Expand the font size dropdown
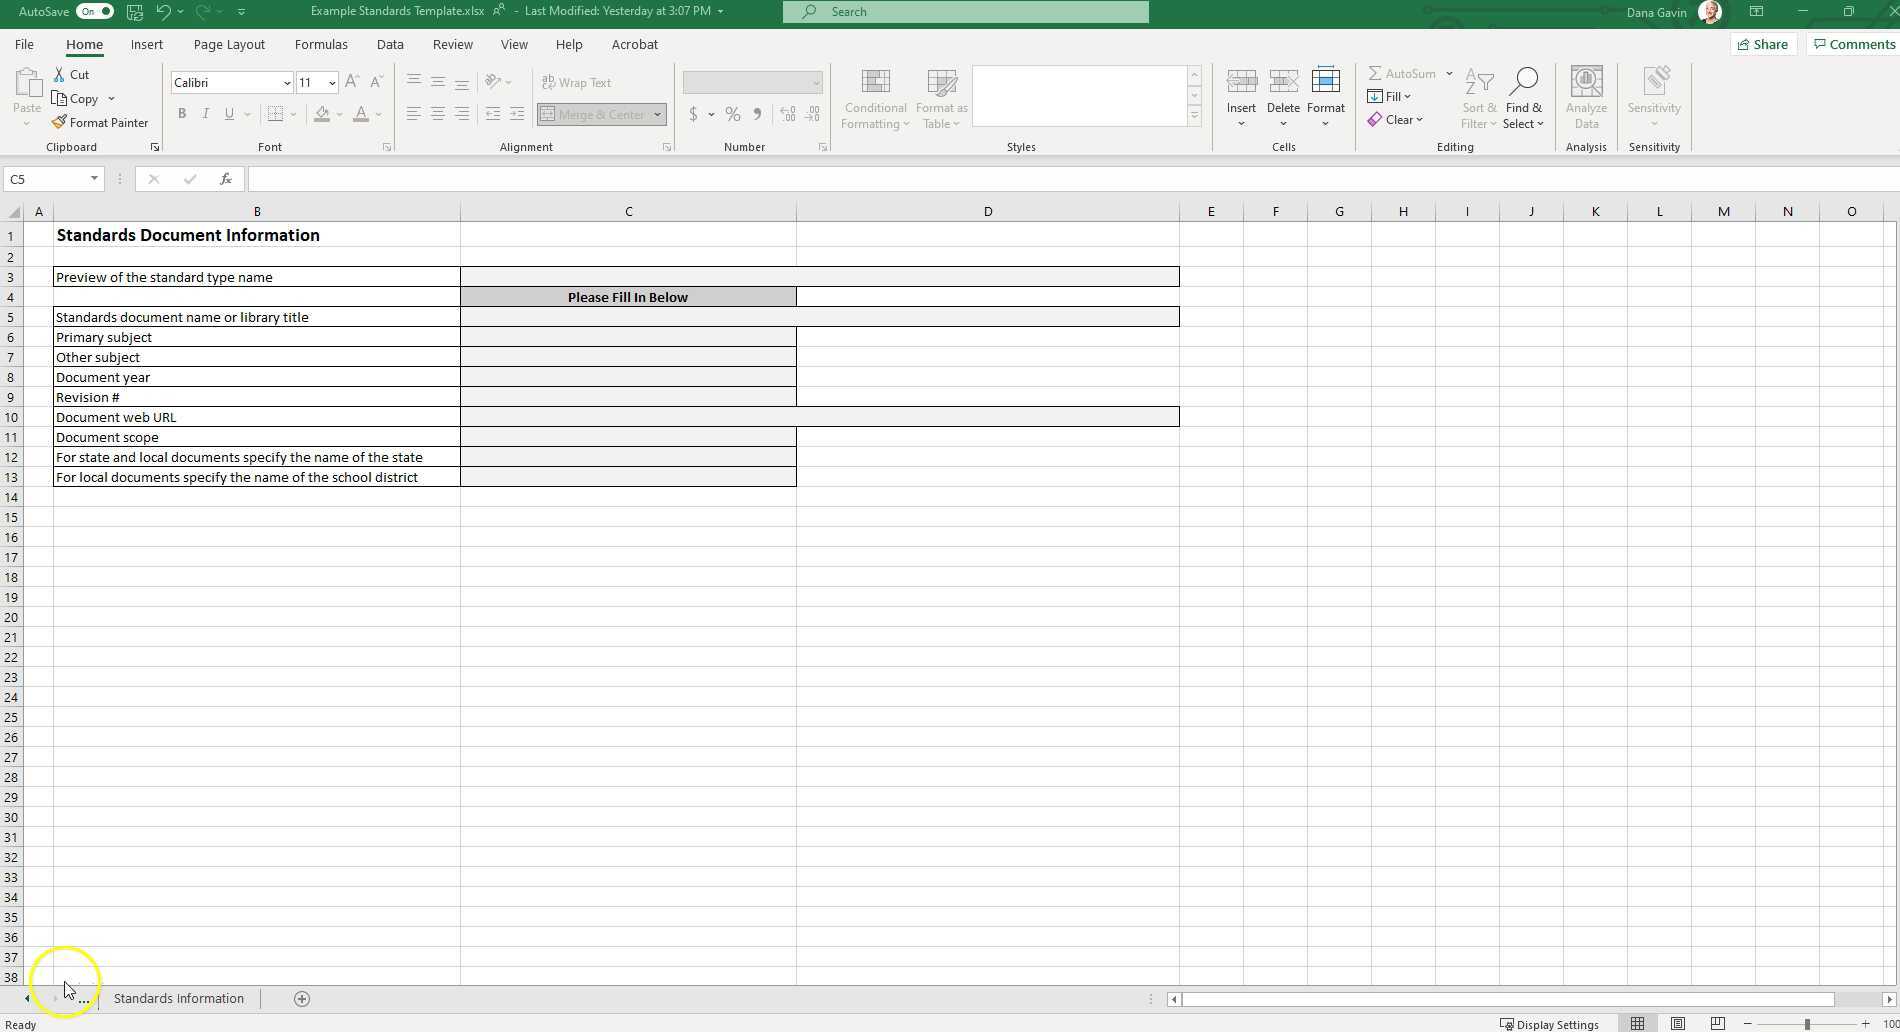The image size is (1900, 1032). (x=331, y=82)
